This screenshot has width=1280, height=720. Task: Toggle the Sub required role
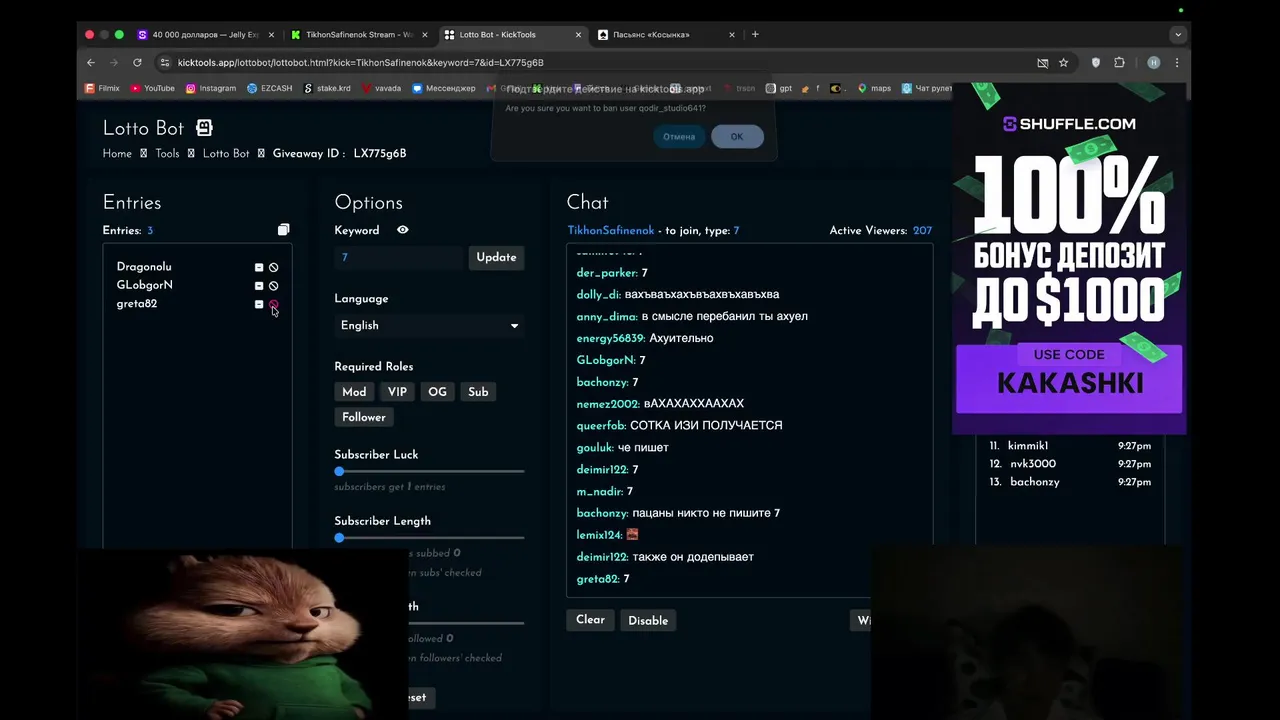[x=478, y=392]
